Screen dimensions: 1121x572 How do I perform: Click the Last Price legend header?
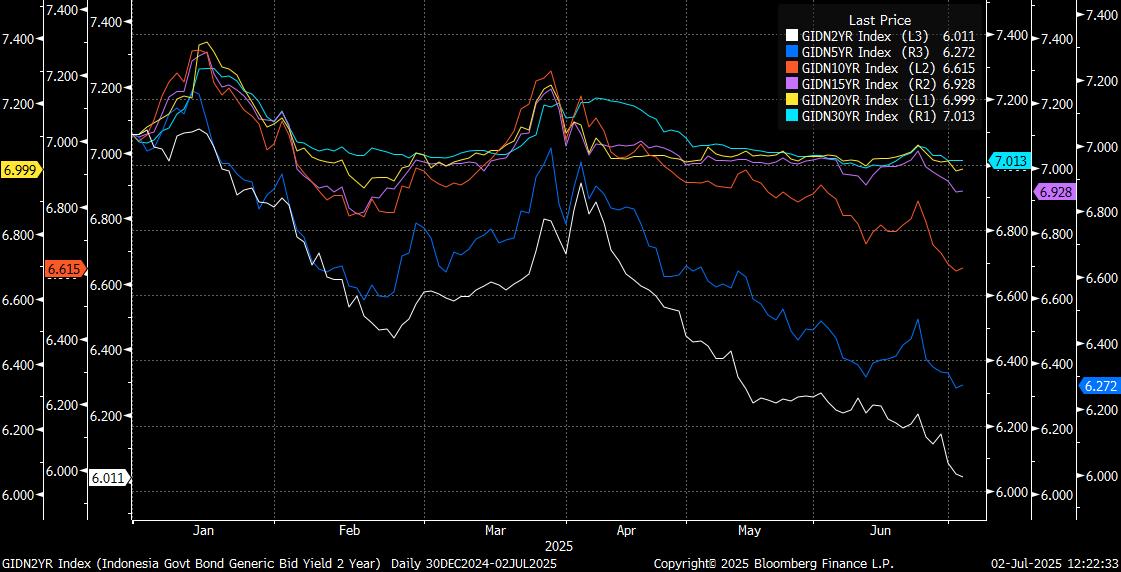point(879,20)
